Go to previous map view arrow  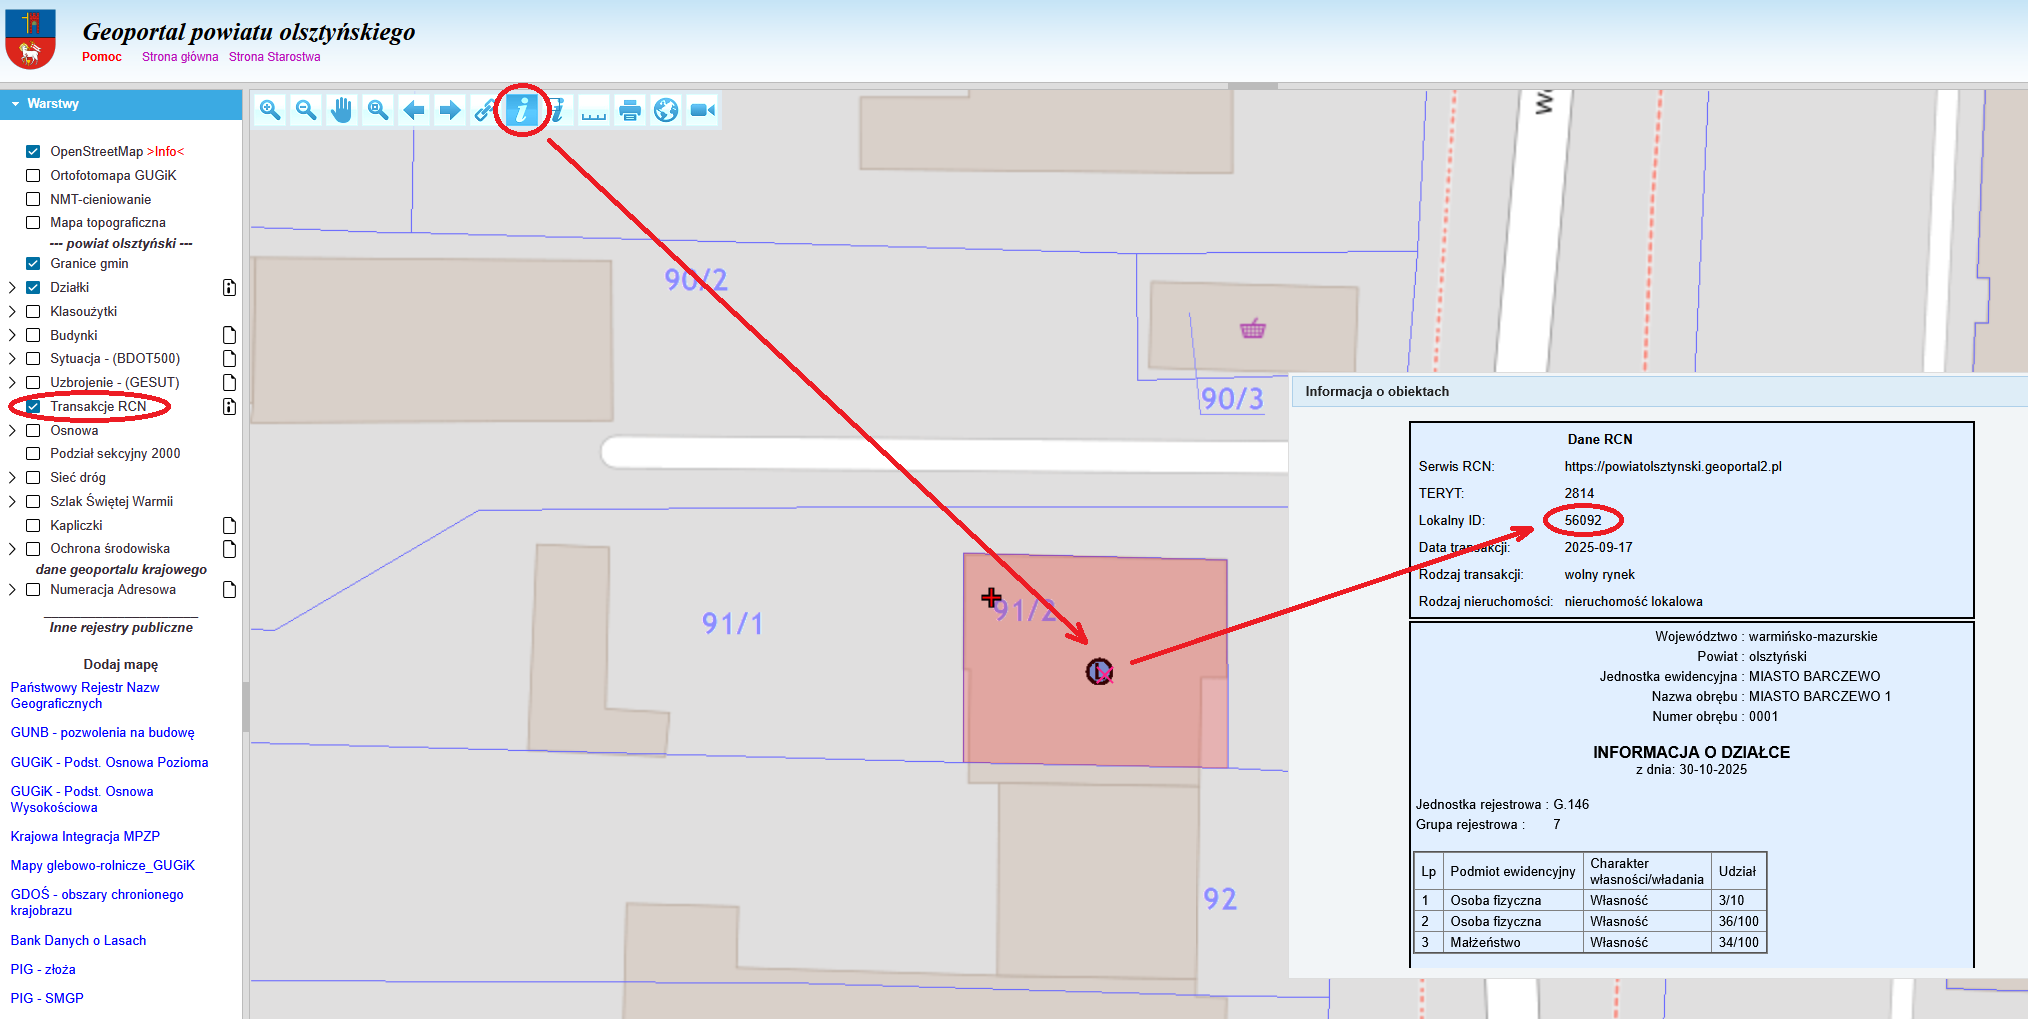(414, 110)
